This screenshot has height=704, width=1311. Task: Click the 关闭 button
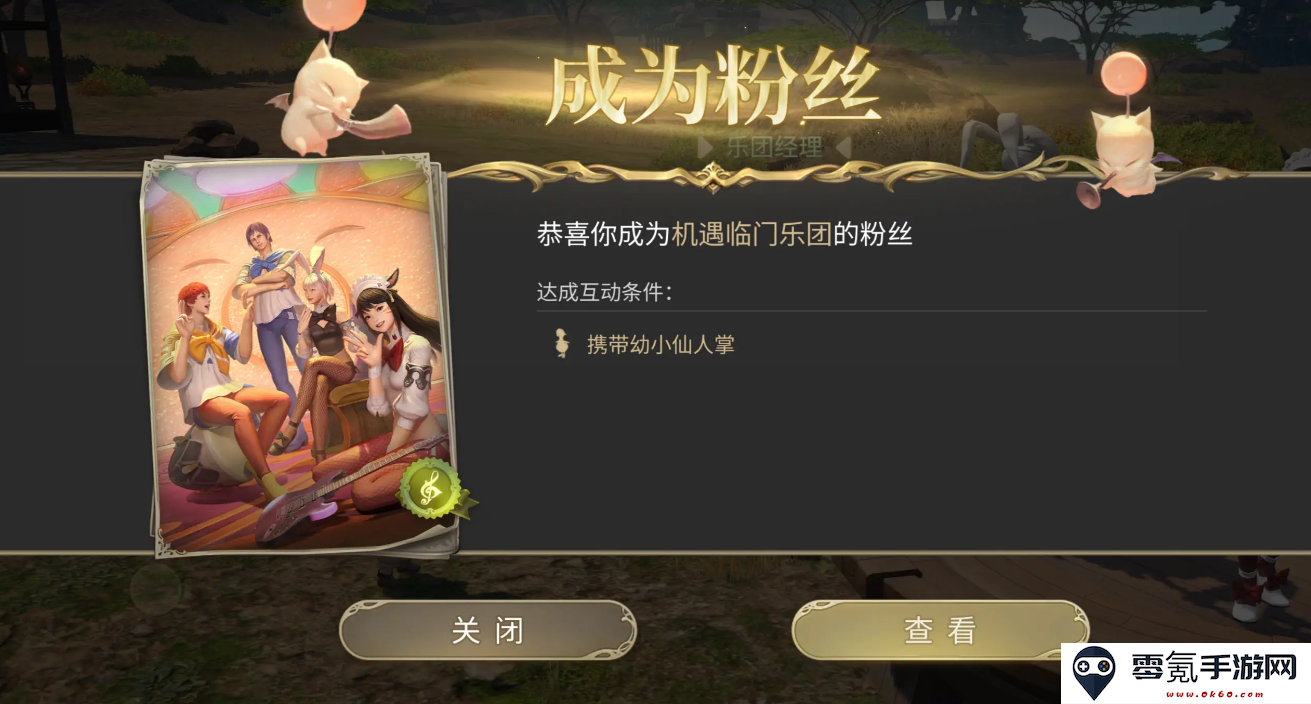pyautogui.click(x=488, y=630)
